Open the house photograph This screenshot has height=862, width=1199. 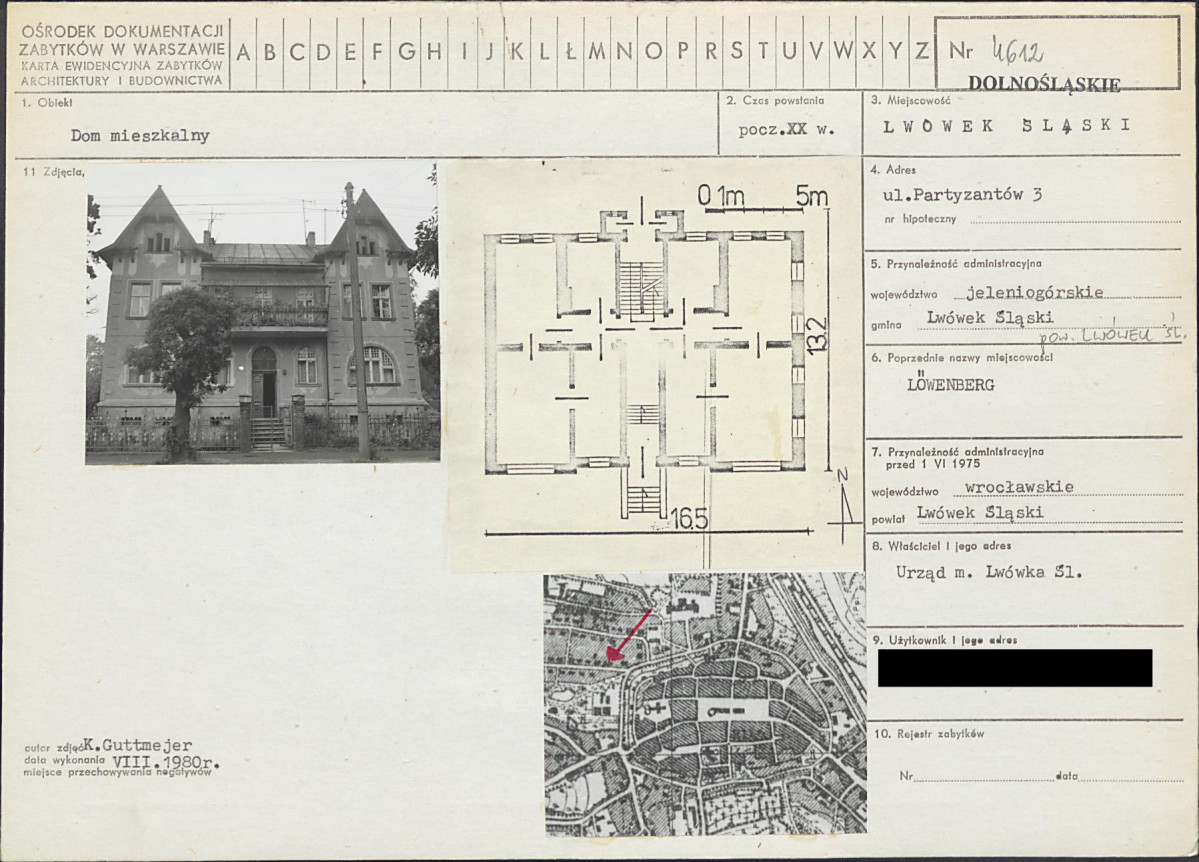point(262,313)
